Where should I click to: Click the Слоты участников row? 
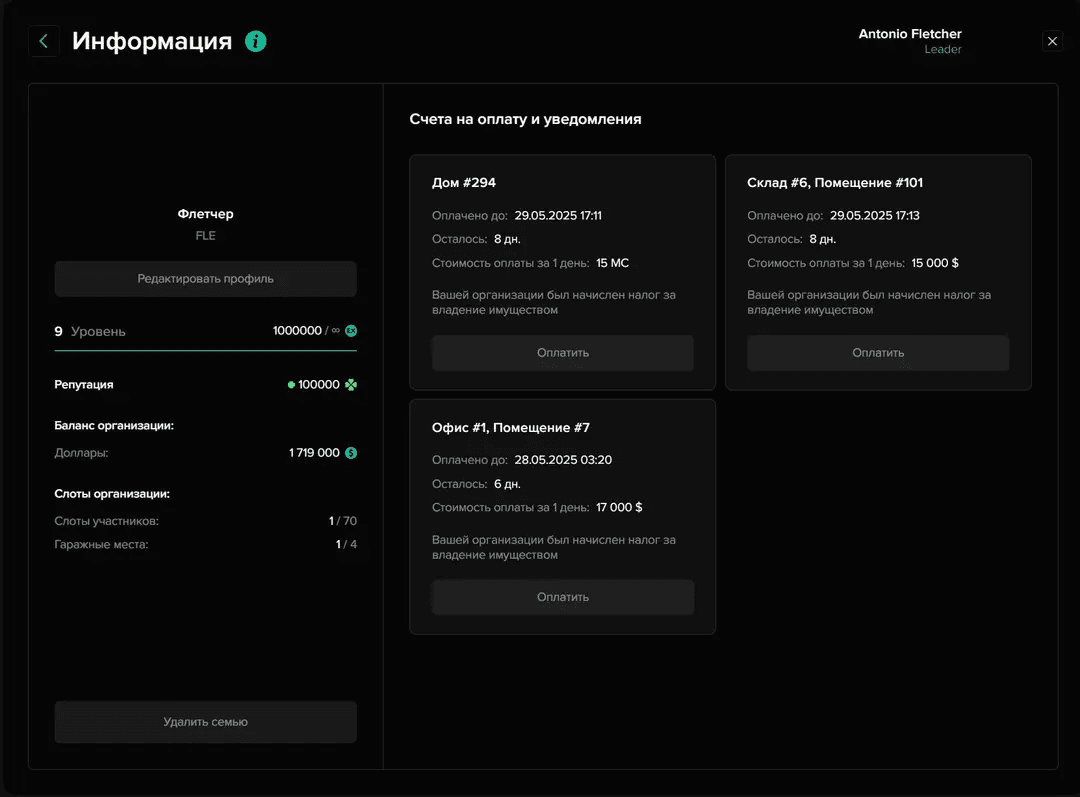[x=205, y=521]
